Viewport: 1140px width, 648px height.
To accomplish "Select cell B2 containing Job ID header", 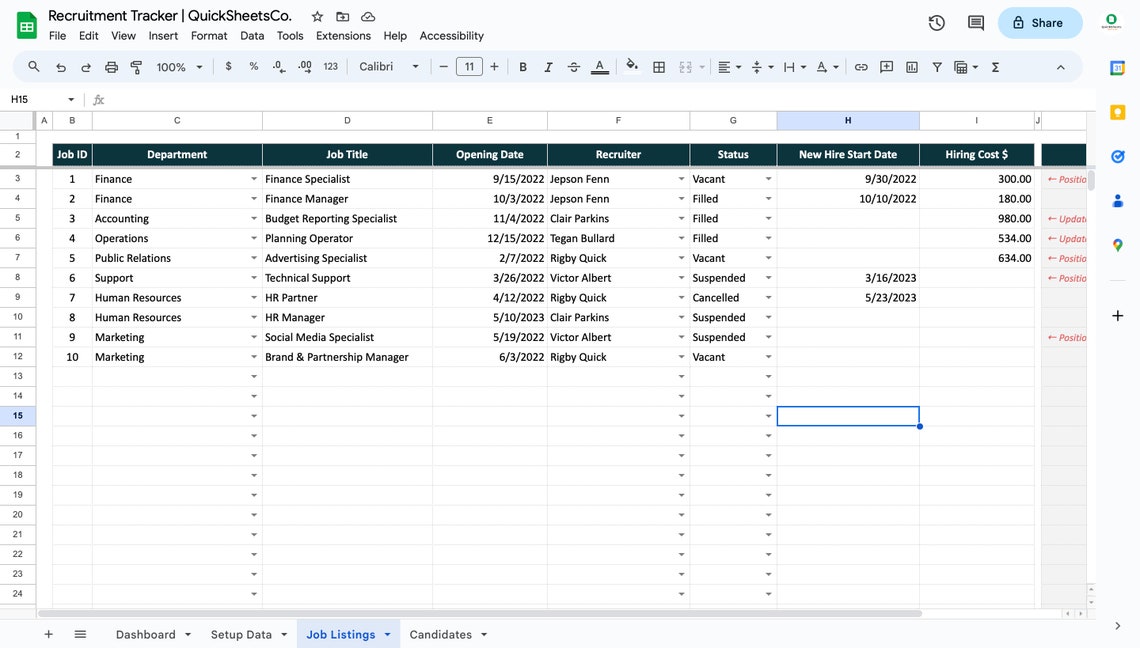I will click(x=72, y=154).
